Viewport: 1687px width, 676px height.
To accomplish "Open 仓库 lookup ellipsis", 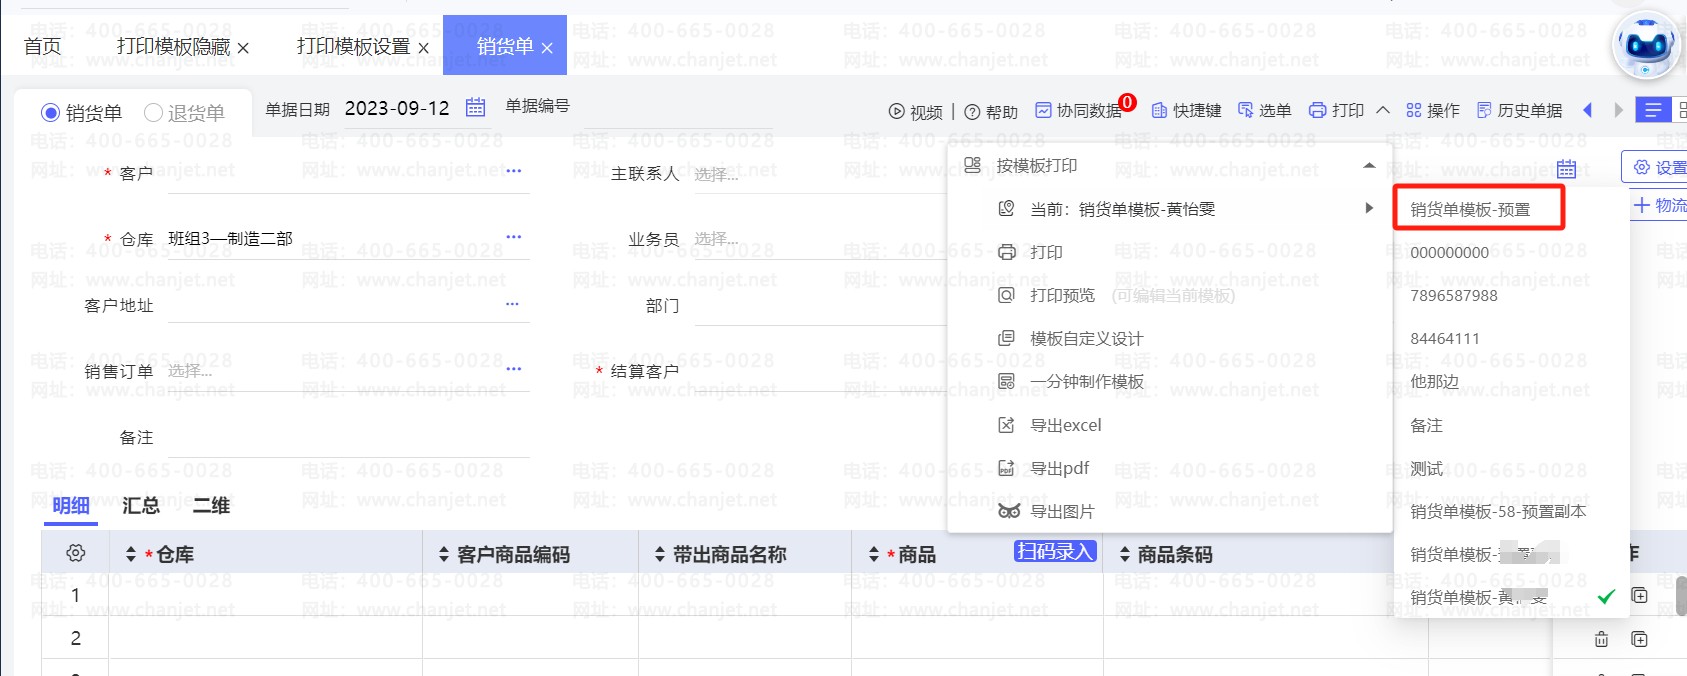I will click(x=514, y=237).
